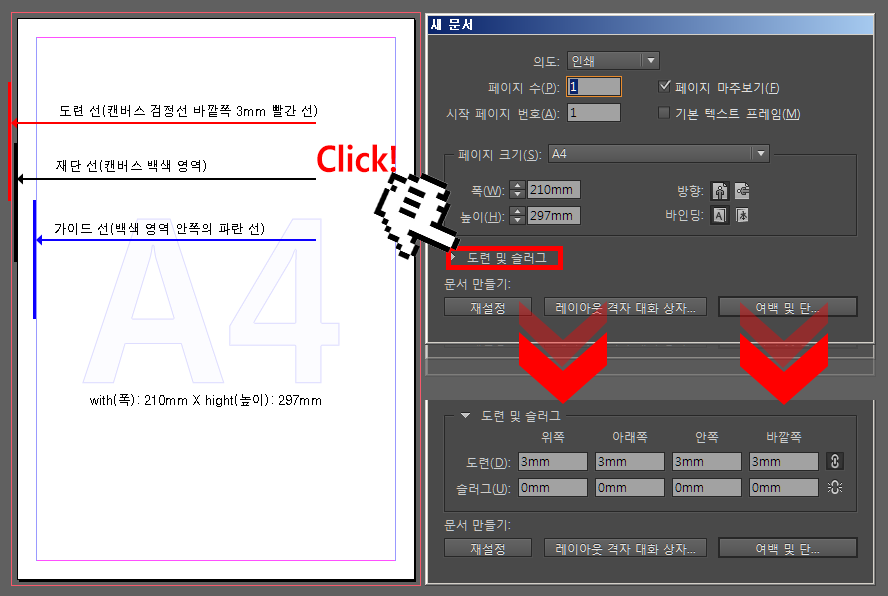Click the upper 재설정 button

click(x=487, y=307)
